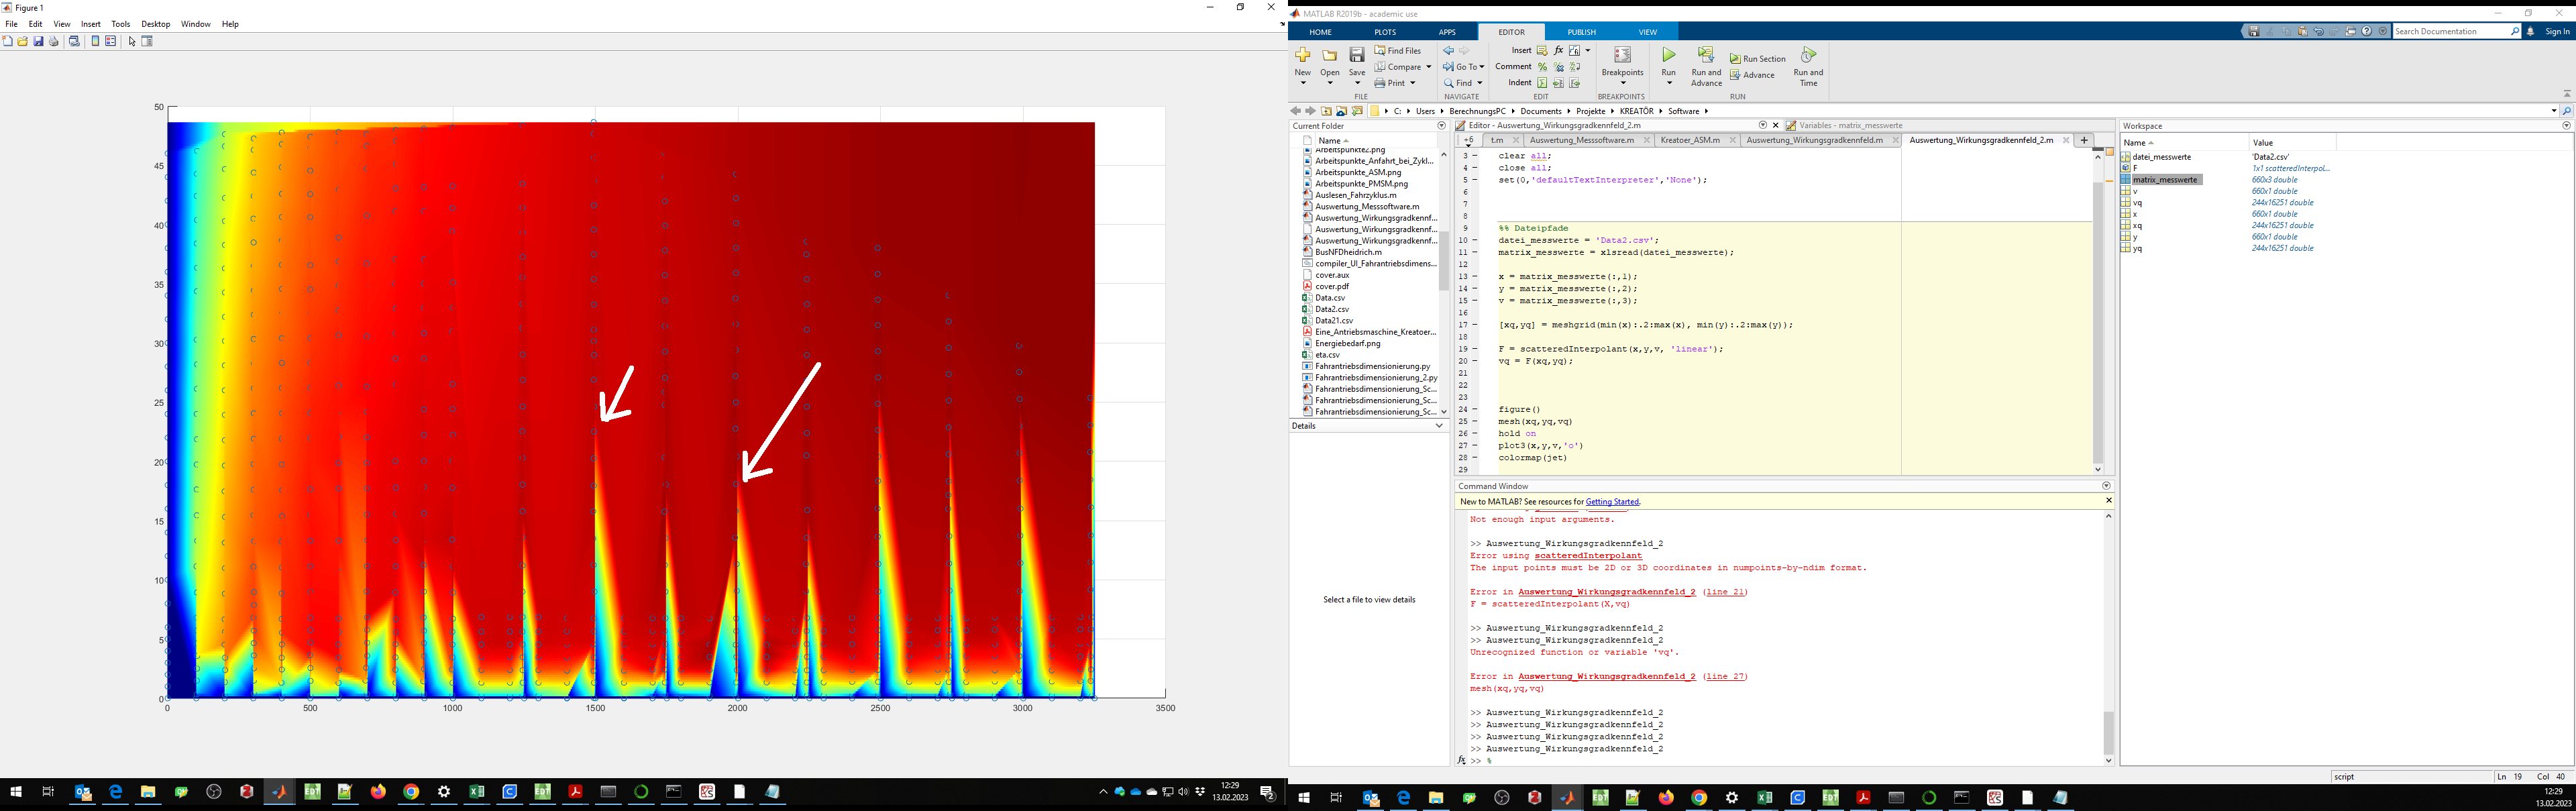Expand the Details panel chevron
The height and width of the screenshot is (811, 2576).
click(1439, 426)
